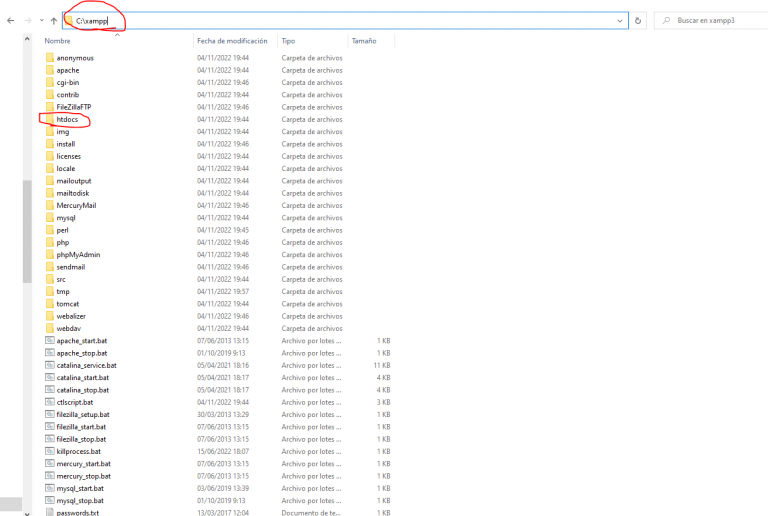The image size is (768, 516).
Task: Select the tomcat folder
Action: coord(68,303)
